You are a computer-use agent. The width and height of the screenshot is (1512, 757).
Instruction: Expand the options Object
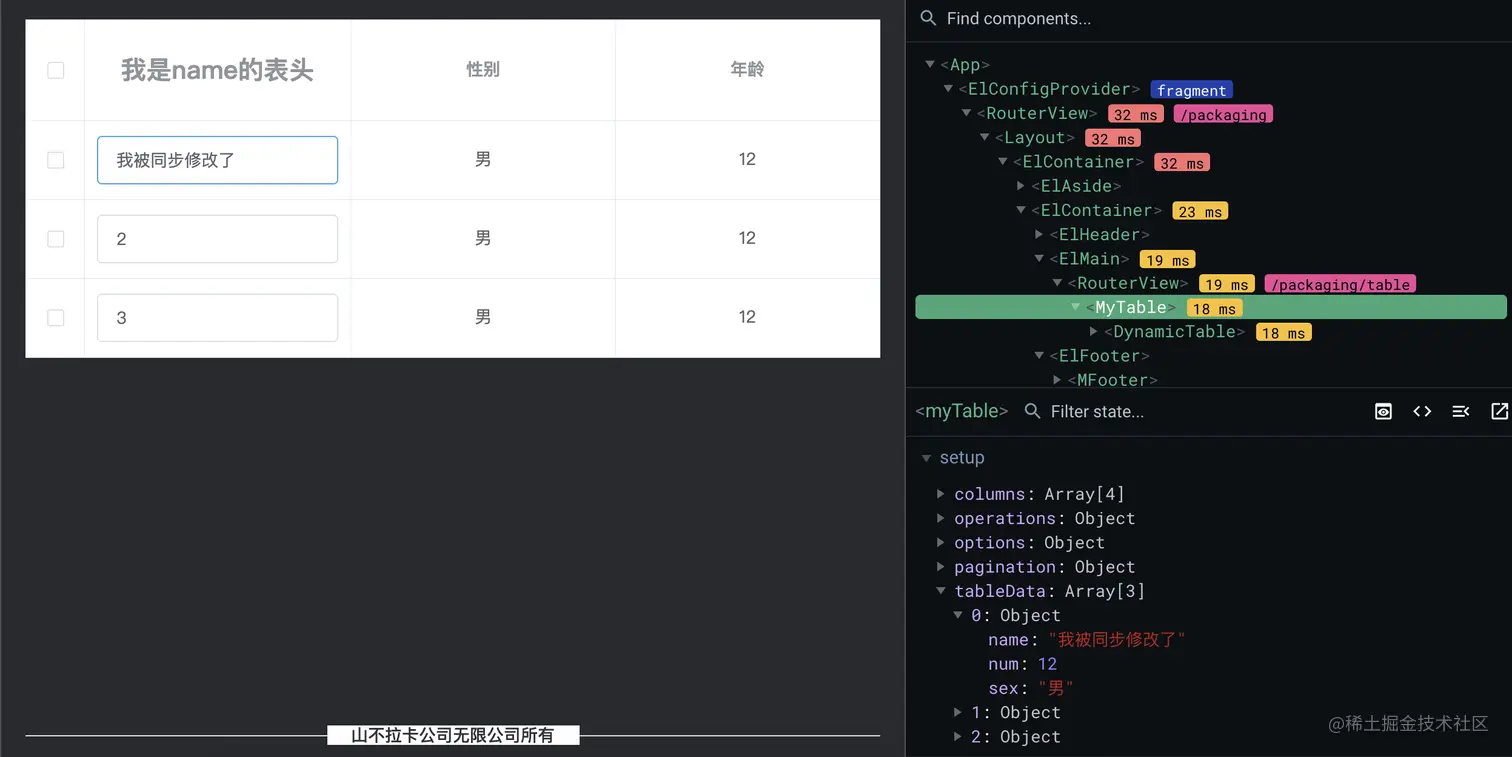941,543
